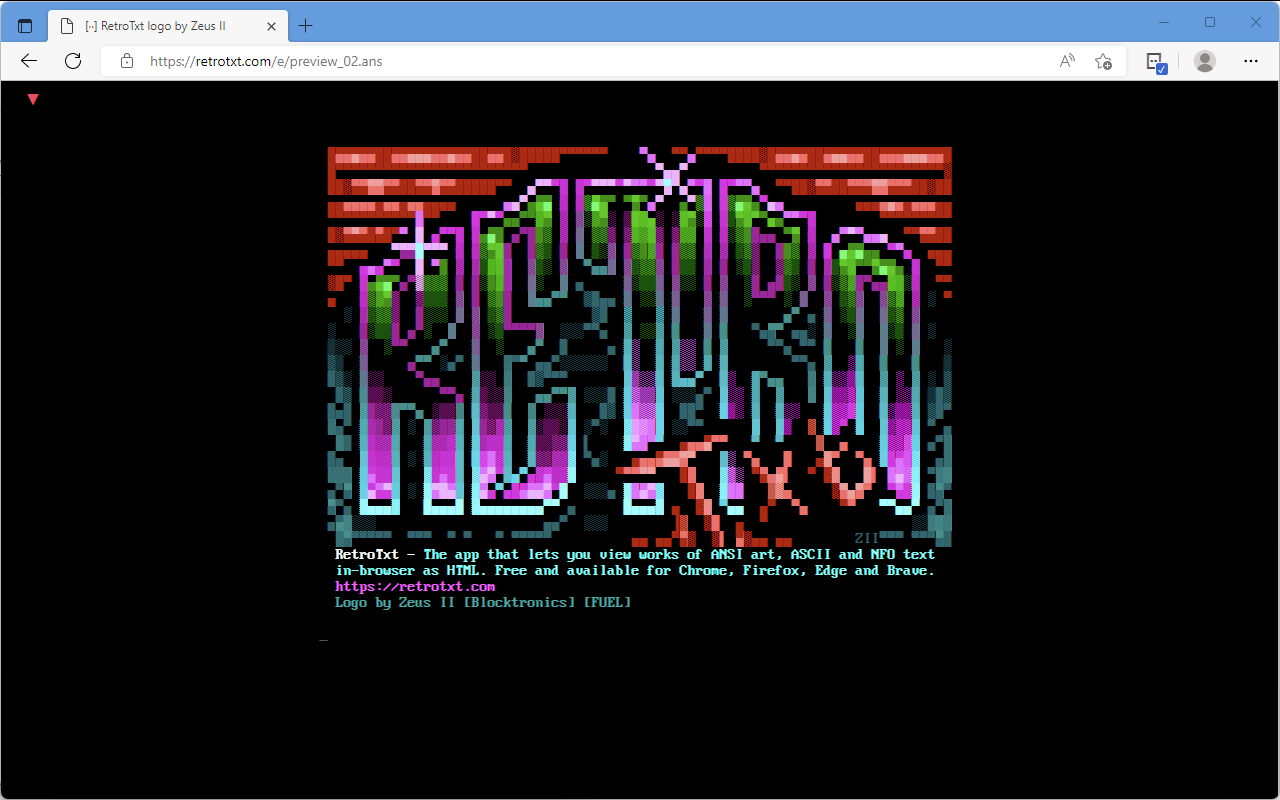Viewport: 1280px width, 800px height.
Task: Follow the https://retrotxt.com link
Action: (x=415, y=587)
